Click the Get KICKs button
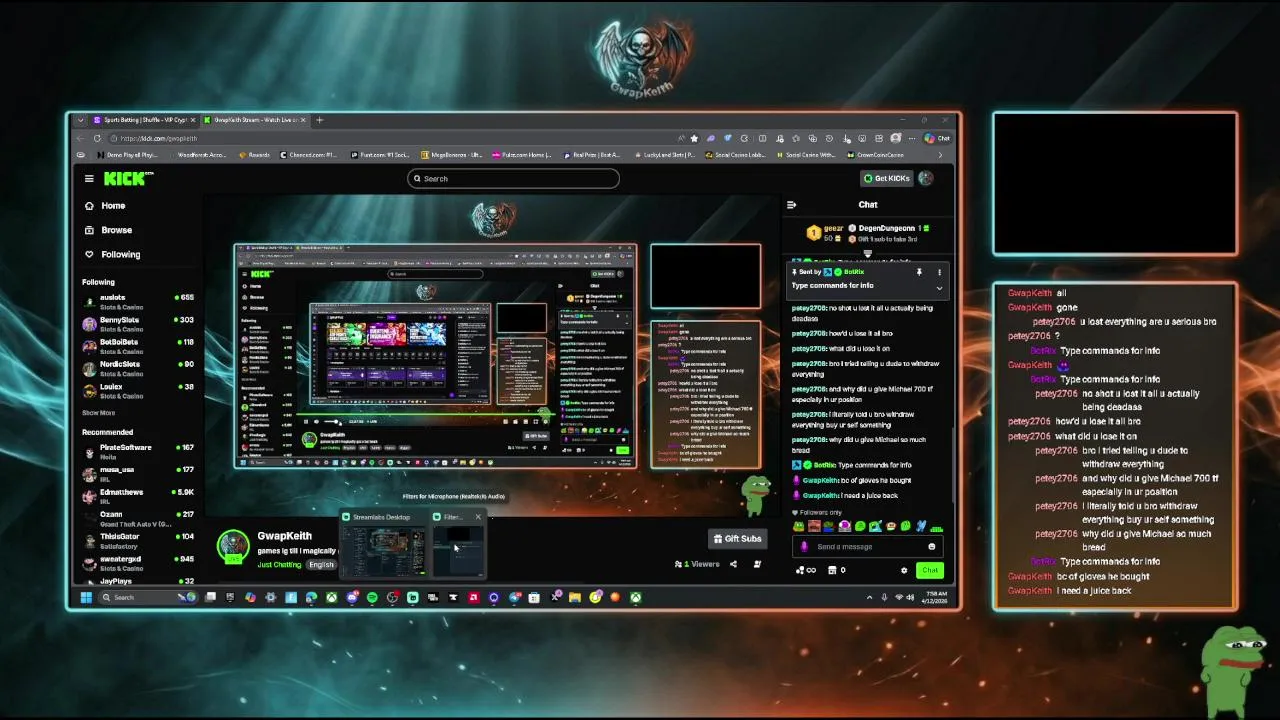This screenshot has width=1280, height=720. tap(888, 178)
